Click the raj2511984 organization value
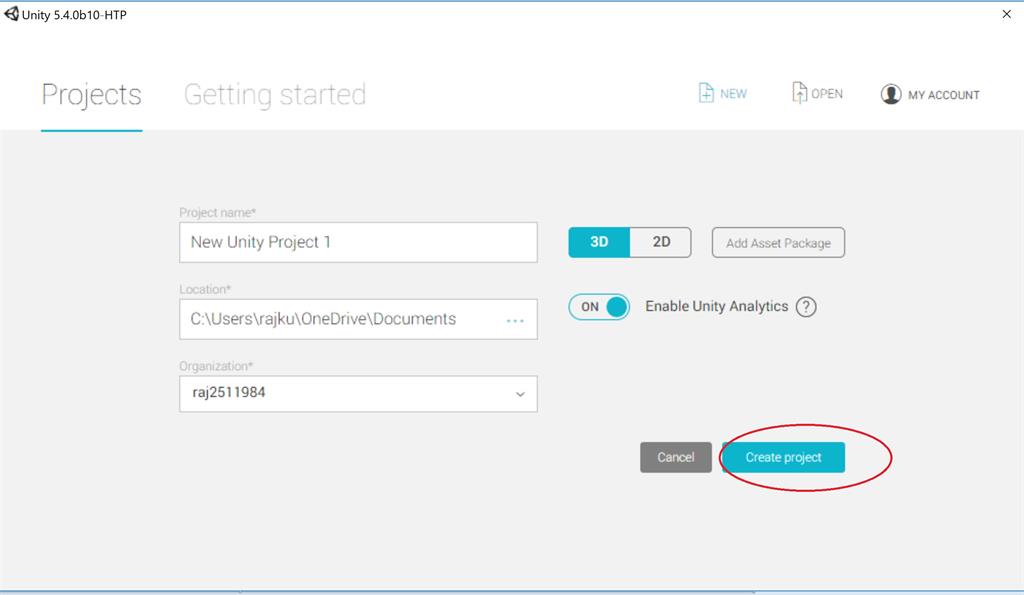1024x595 pixels. coord(229,393)
